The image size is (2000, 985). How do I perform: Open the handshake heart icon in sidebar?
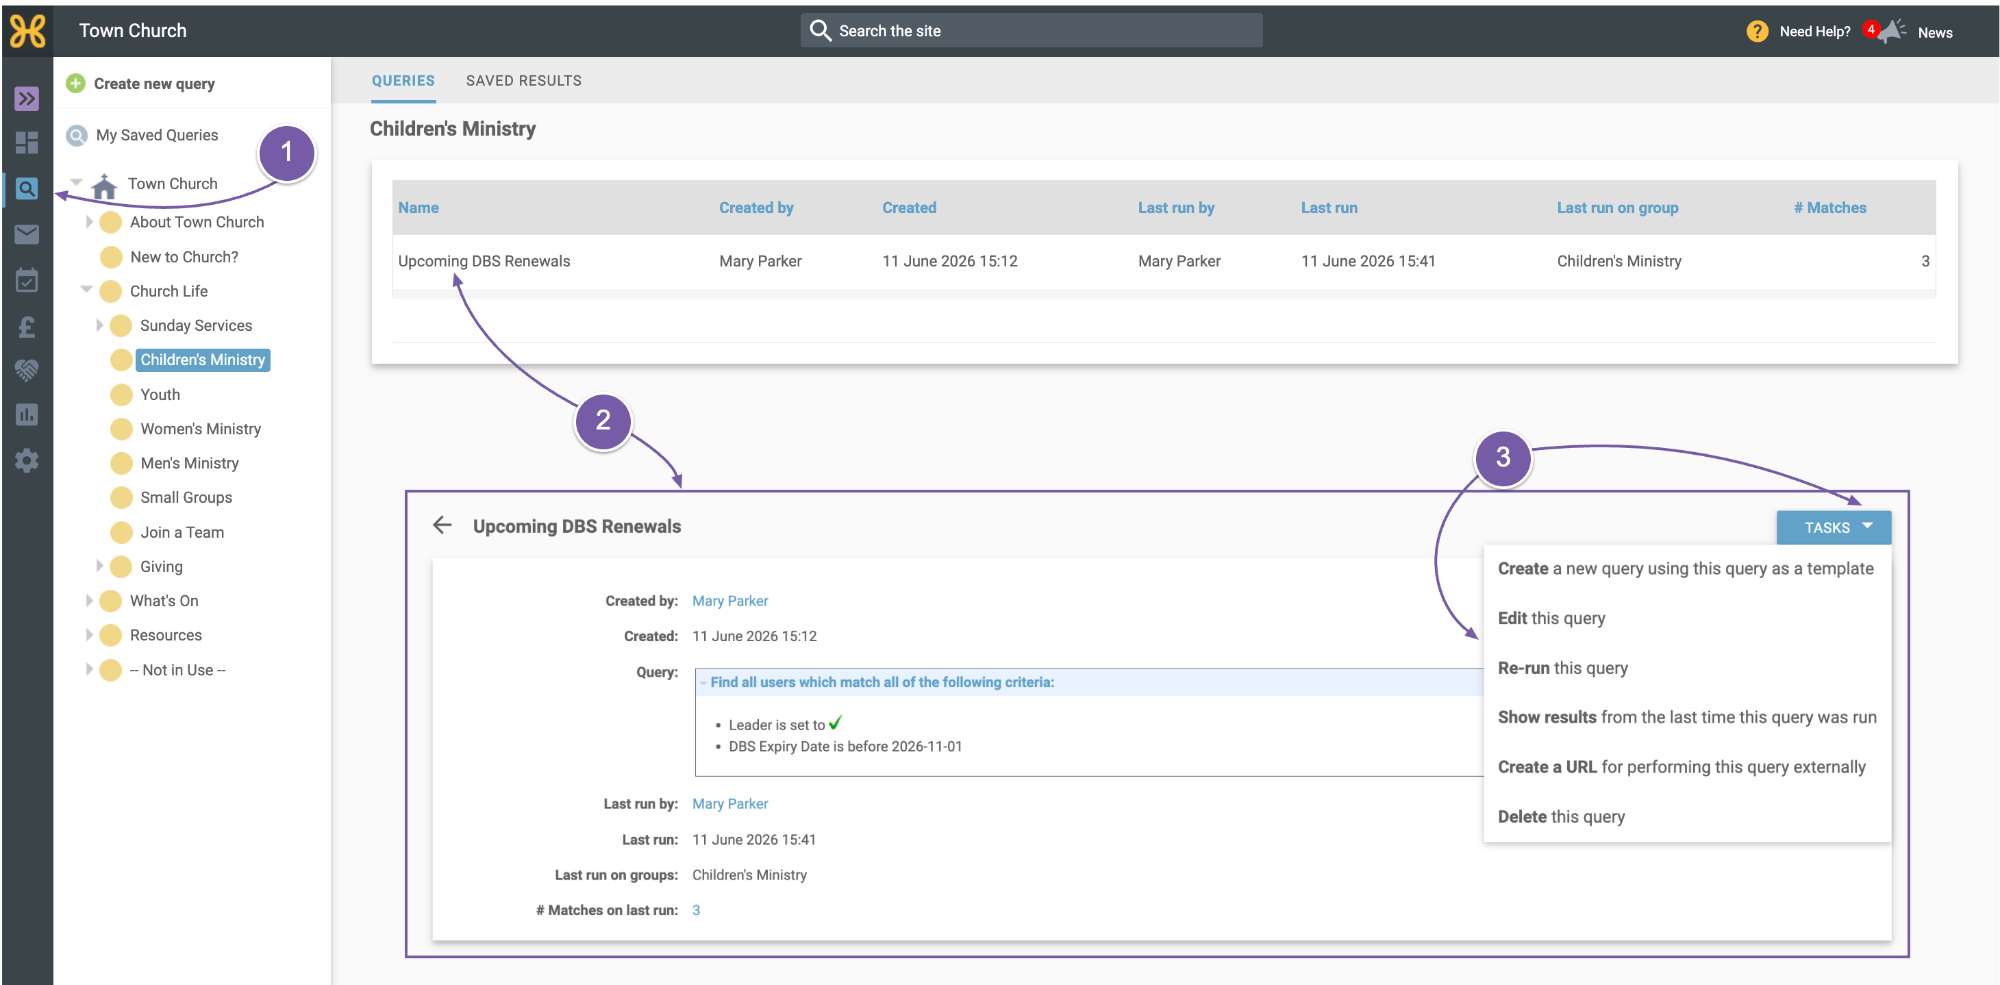click(x=27, y=370)
